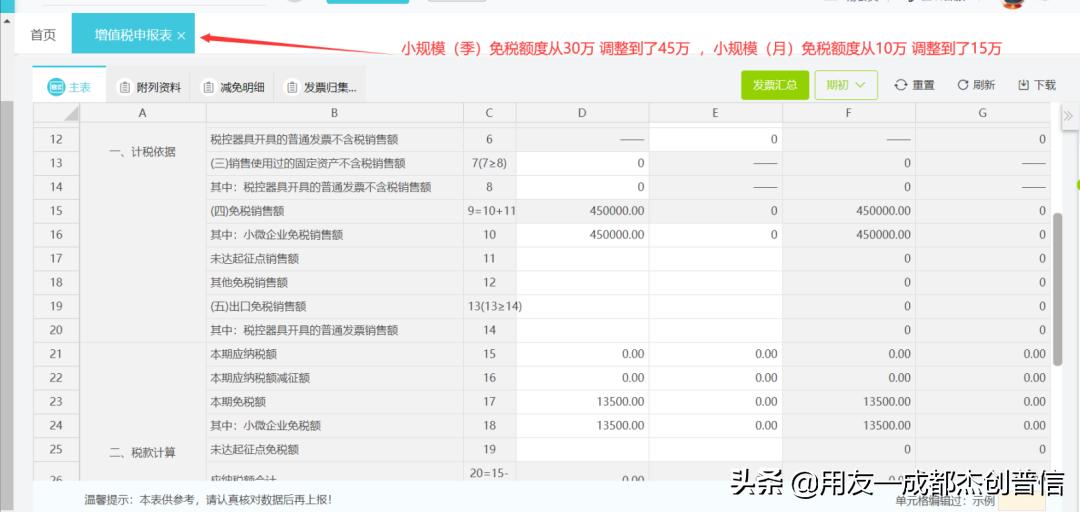Click the 发票汇总 button
1080x512 pixels.
(775, 85)
